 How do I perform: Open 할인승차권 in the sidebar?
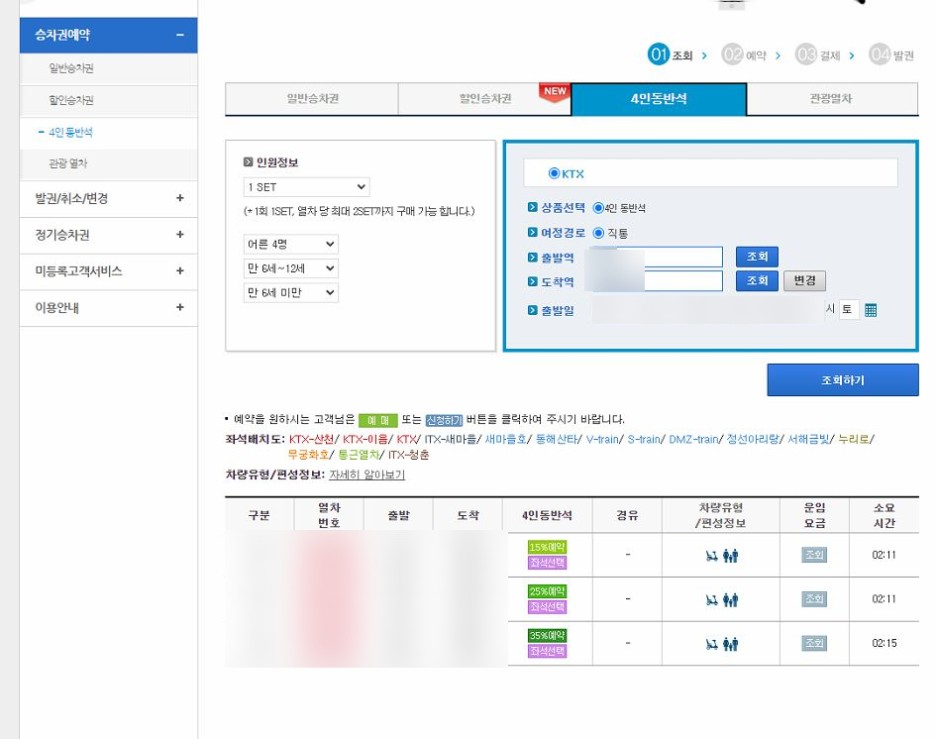coord(71,100)
